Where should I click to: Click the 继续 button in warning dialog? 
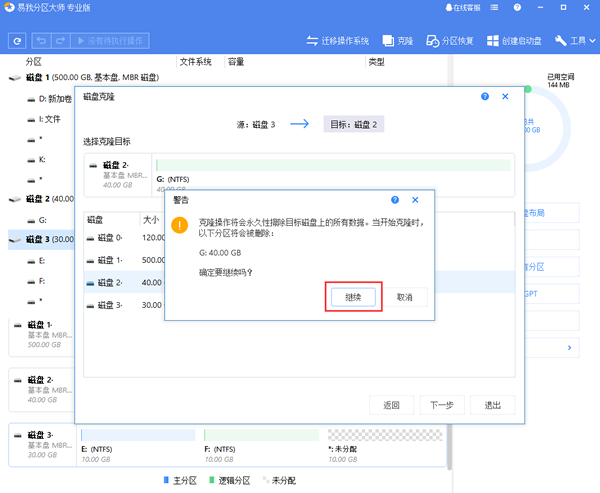(353, 297)
